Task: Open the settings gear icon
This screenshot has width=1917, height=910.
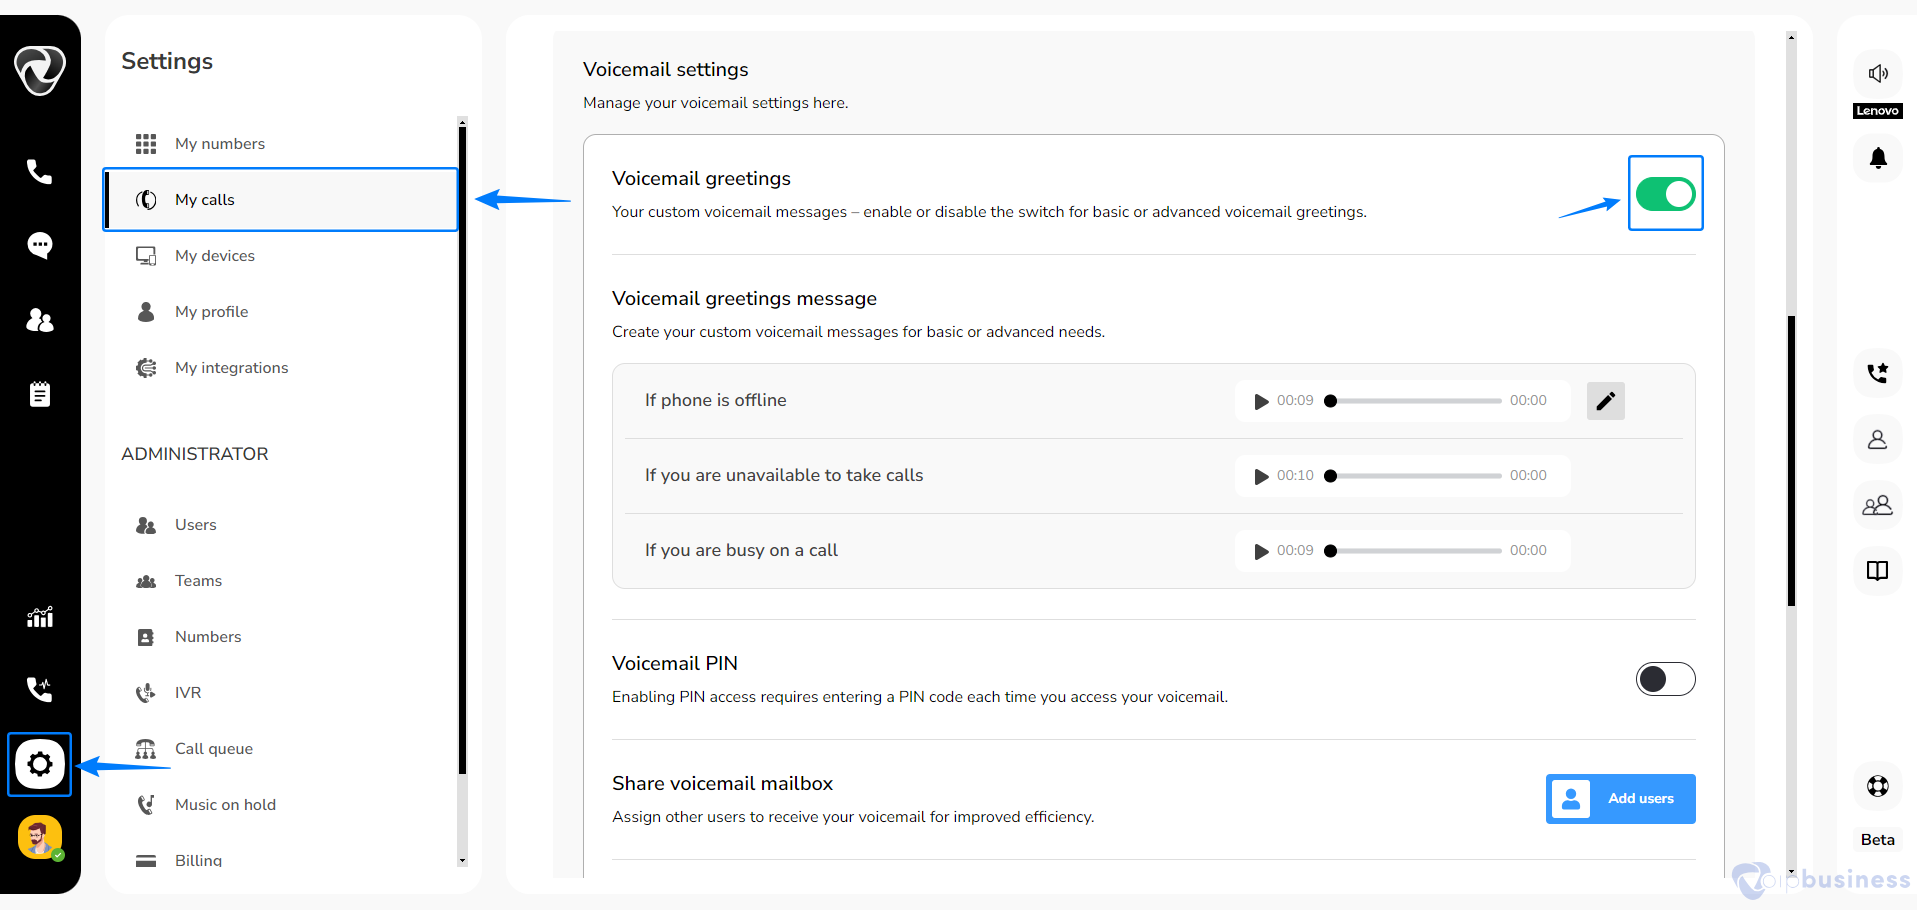Action: pyautogui.click(x=39, y=764)
